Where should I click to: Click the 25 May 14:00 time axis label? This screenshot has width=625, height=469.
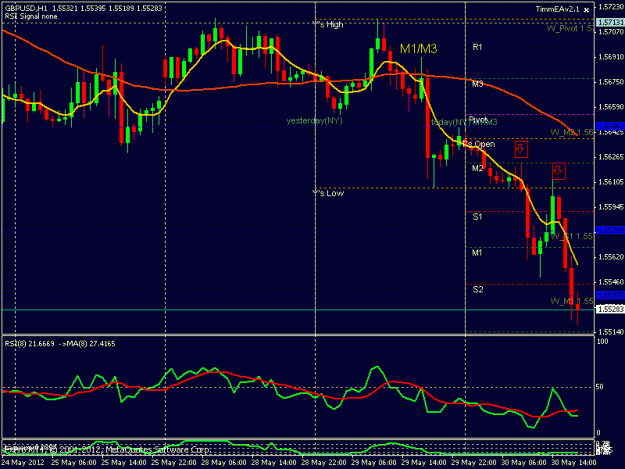pyautogui.click(x=124, y=463)
